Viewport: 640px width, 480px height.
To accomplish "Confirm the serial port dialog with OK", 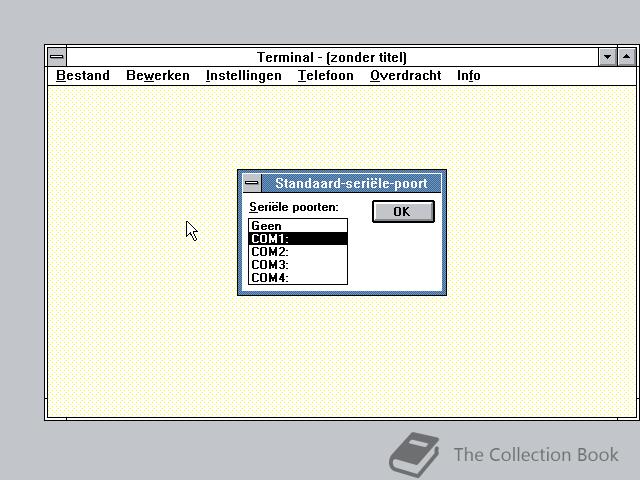I will pyautogui.click(x=403, y=211).
